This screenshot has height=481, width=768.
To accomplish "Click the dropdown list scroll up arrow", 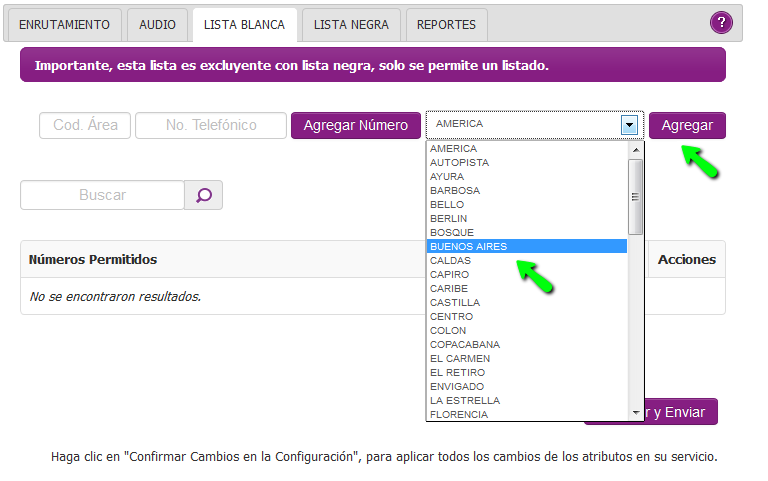I will pos(636,150).
